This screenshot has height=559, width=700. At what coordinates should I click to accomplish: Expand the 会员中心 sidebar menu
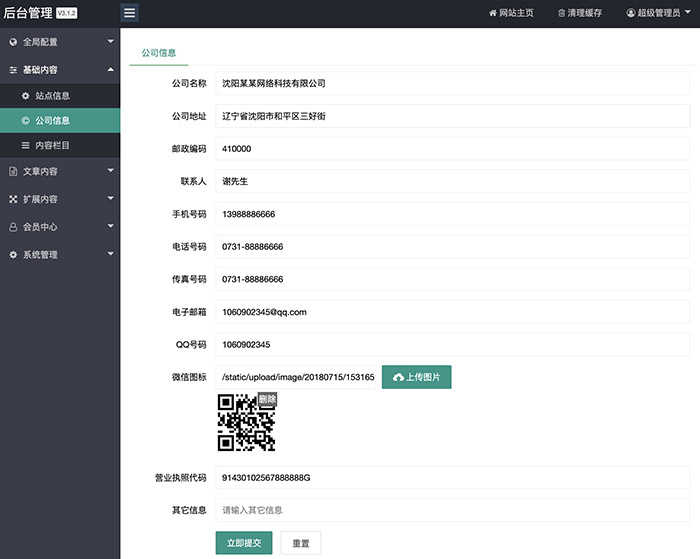point(60,227)
